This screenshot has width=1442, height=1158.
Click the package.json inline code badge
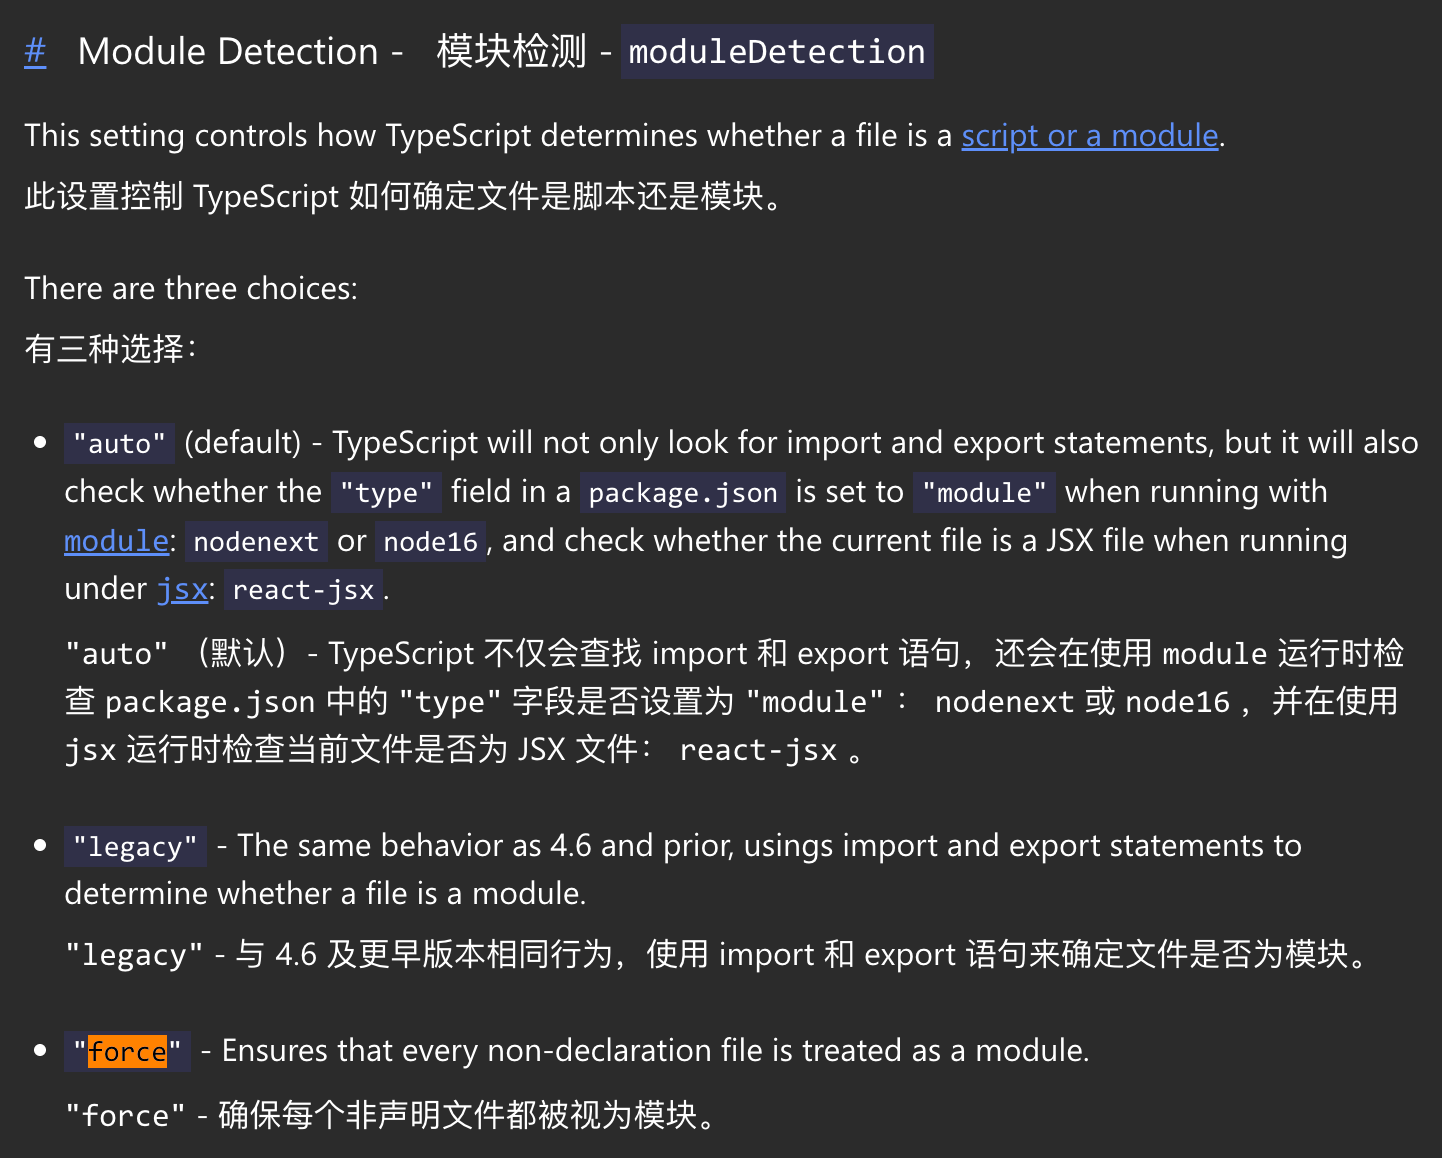tap(682, 492)
